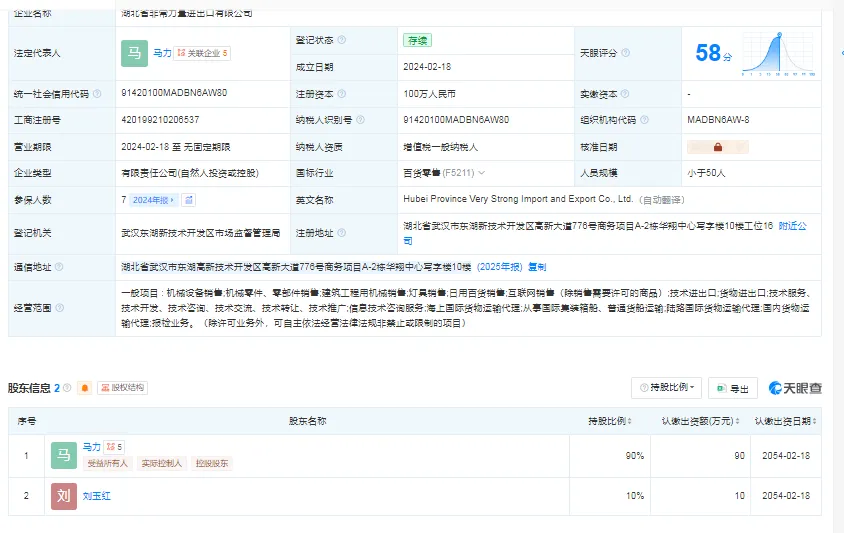844x533 pixels.
Task: Click the 10% shareholding value for 刘玉红
Action: coord(635,496)
